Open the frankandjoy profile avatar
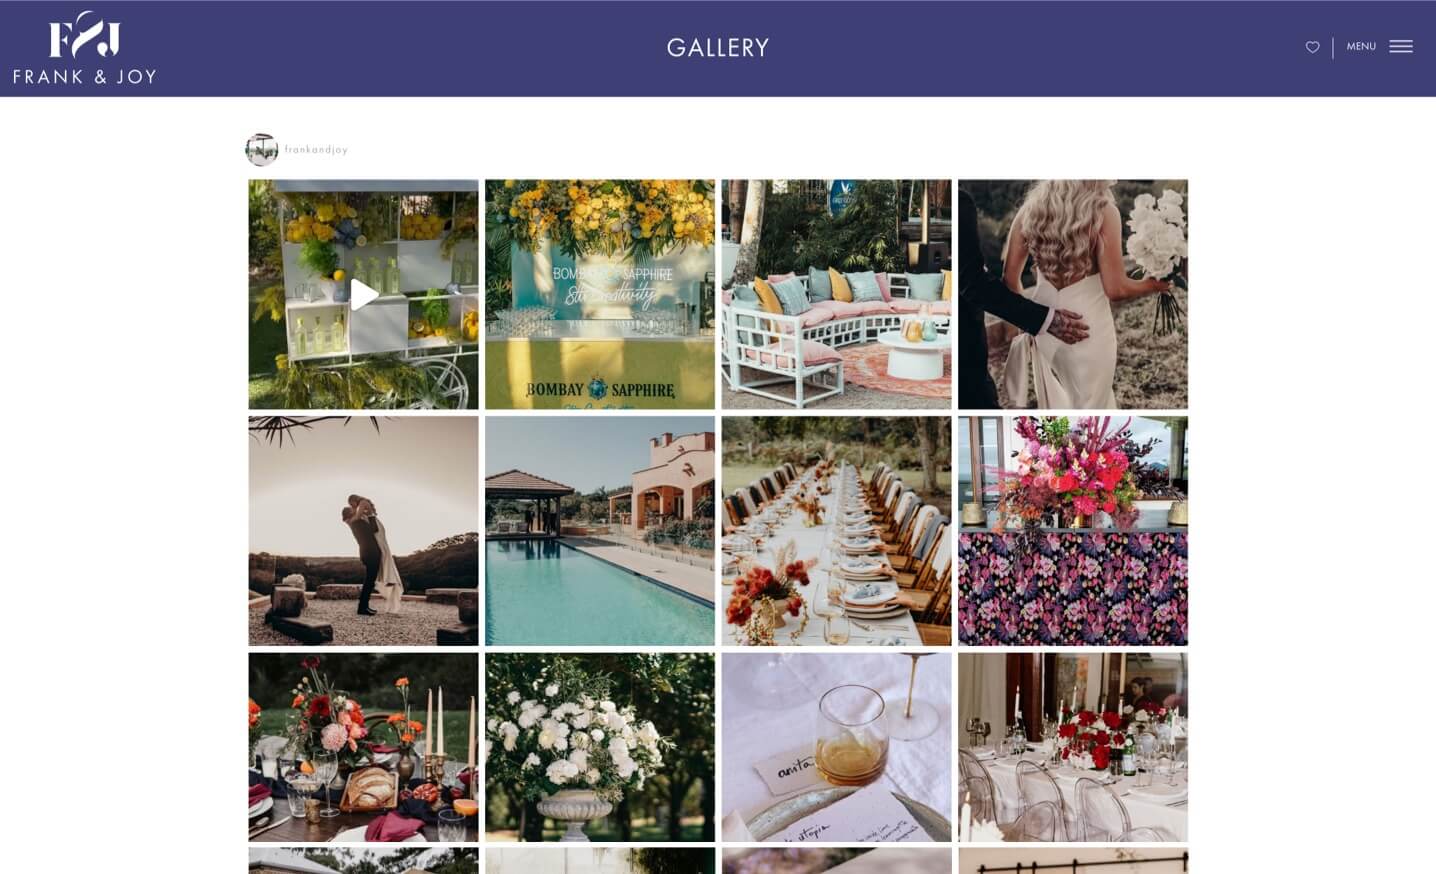 pyautogui.click(x=261, y=149)
